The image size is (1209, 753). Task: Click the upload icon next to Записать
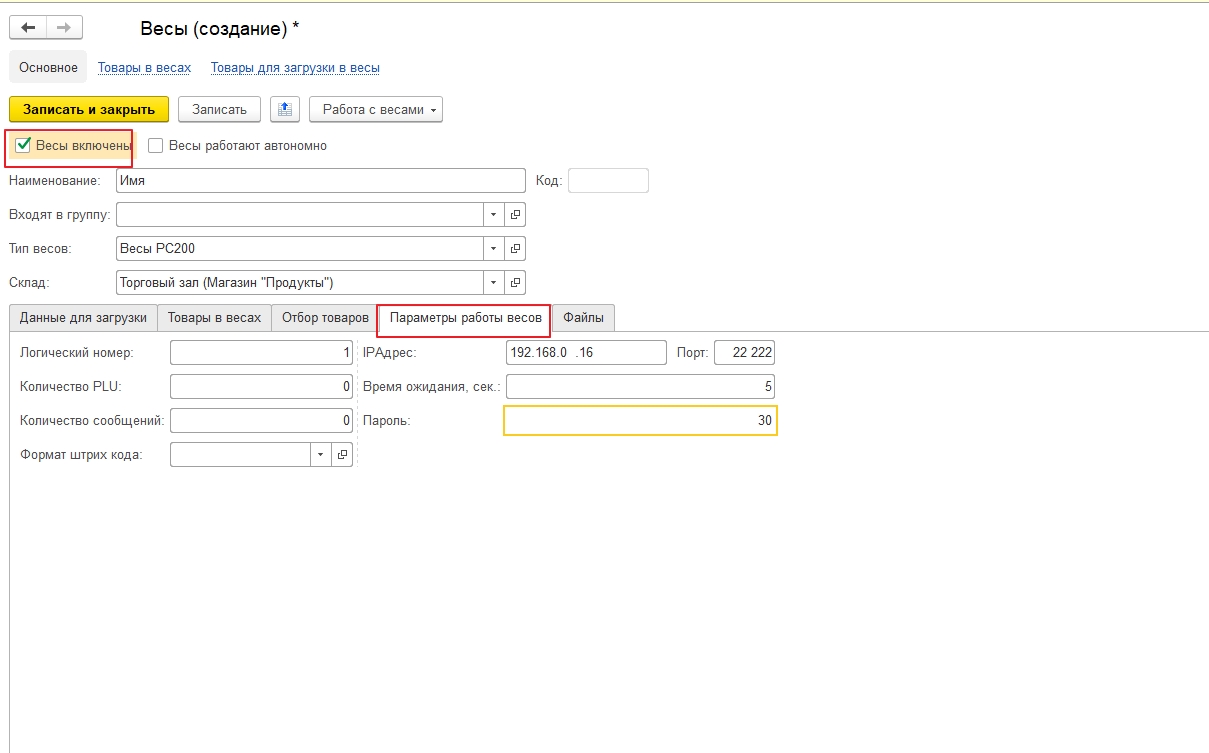[285, 109]
